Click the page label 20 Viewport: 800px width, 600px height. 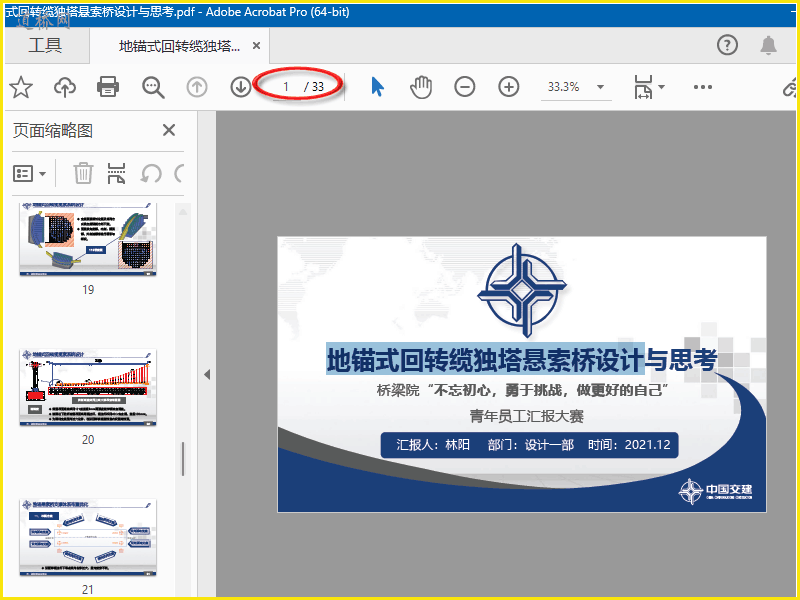[88, 440]
